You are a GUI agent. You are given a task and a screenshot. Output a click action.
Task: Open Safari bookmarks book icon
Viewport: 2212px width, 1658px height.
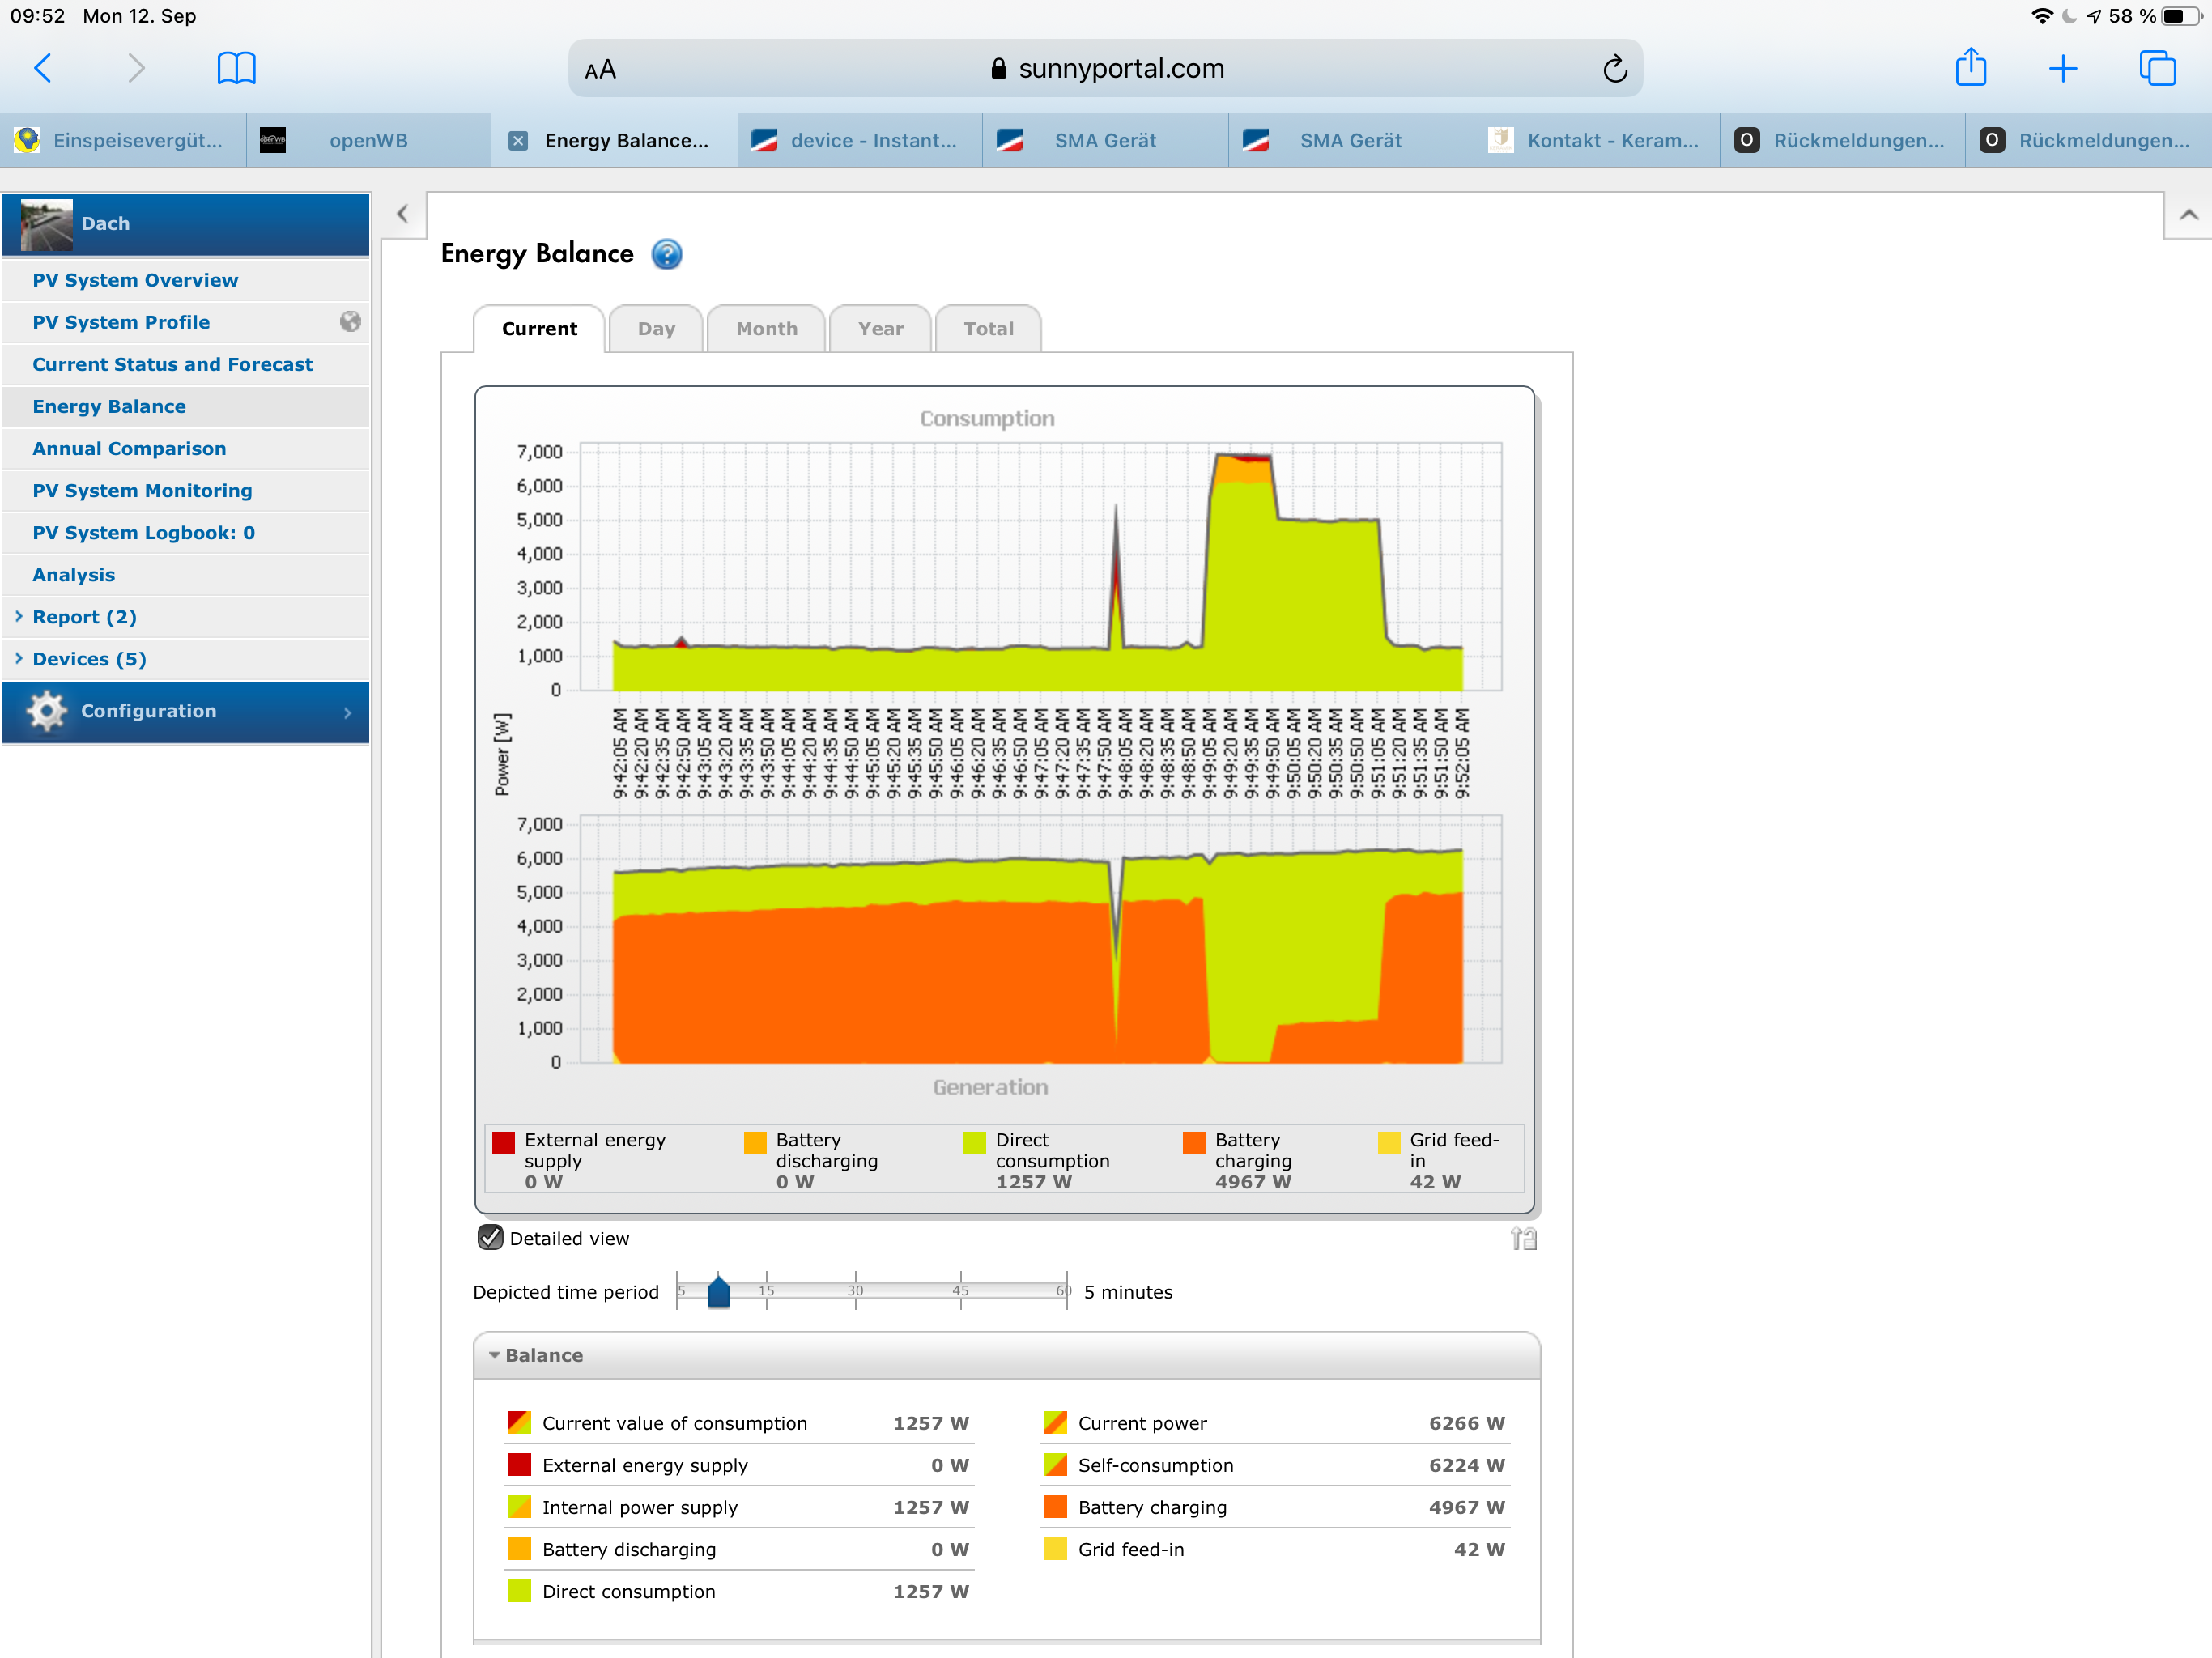pos(236,68)
